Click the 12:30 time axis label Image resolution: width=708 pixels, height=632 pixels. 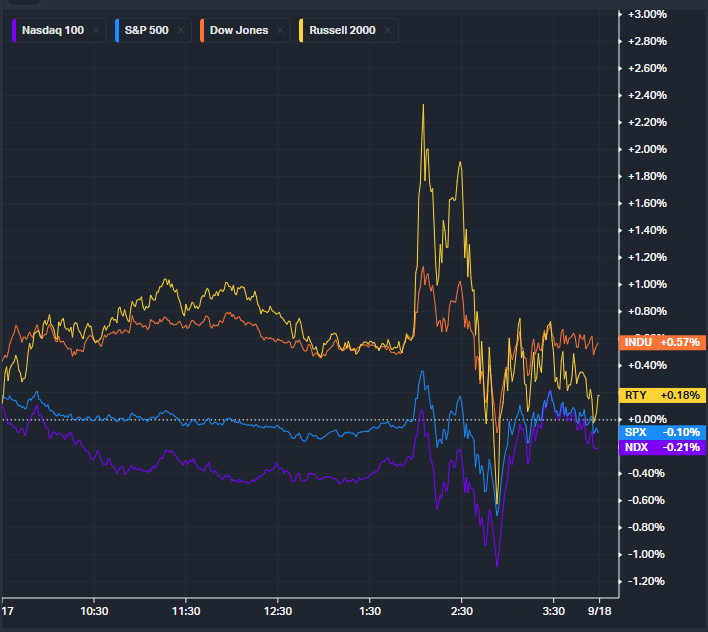278,611
